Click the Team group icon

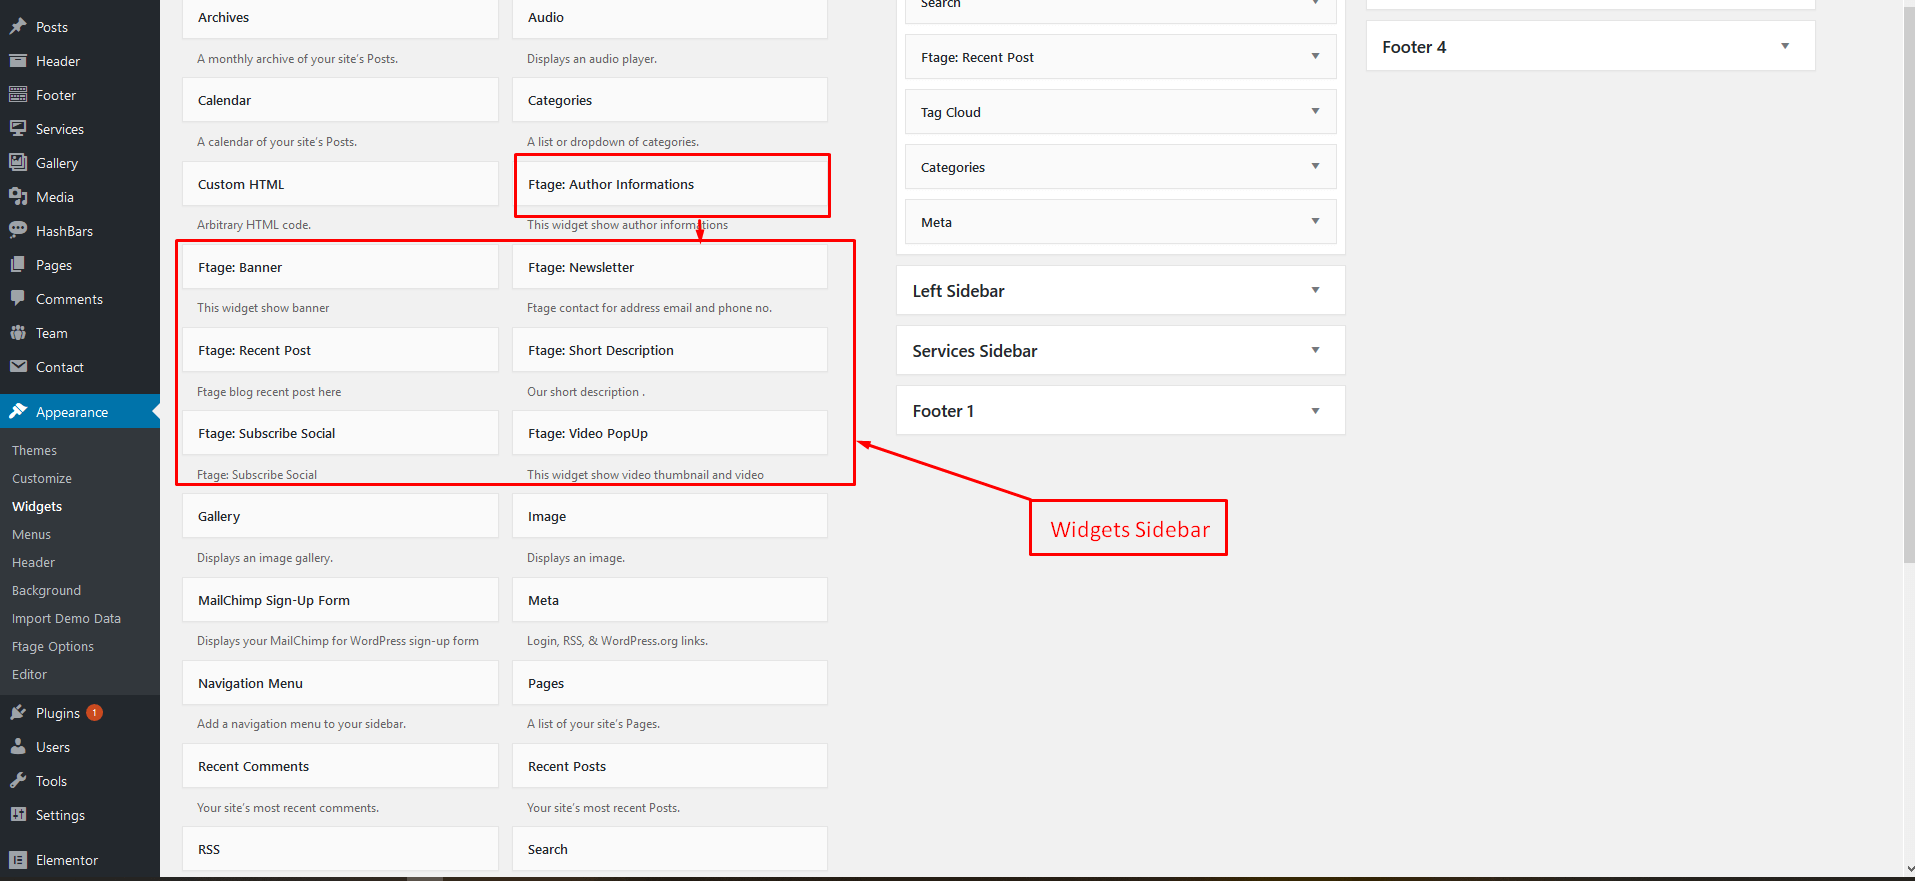pyautogui.click(x=18, y=332)
